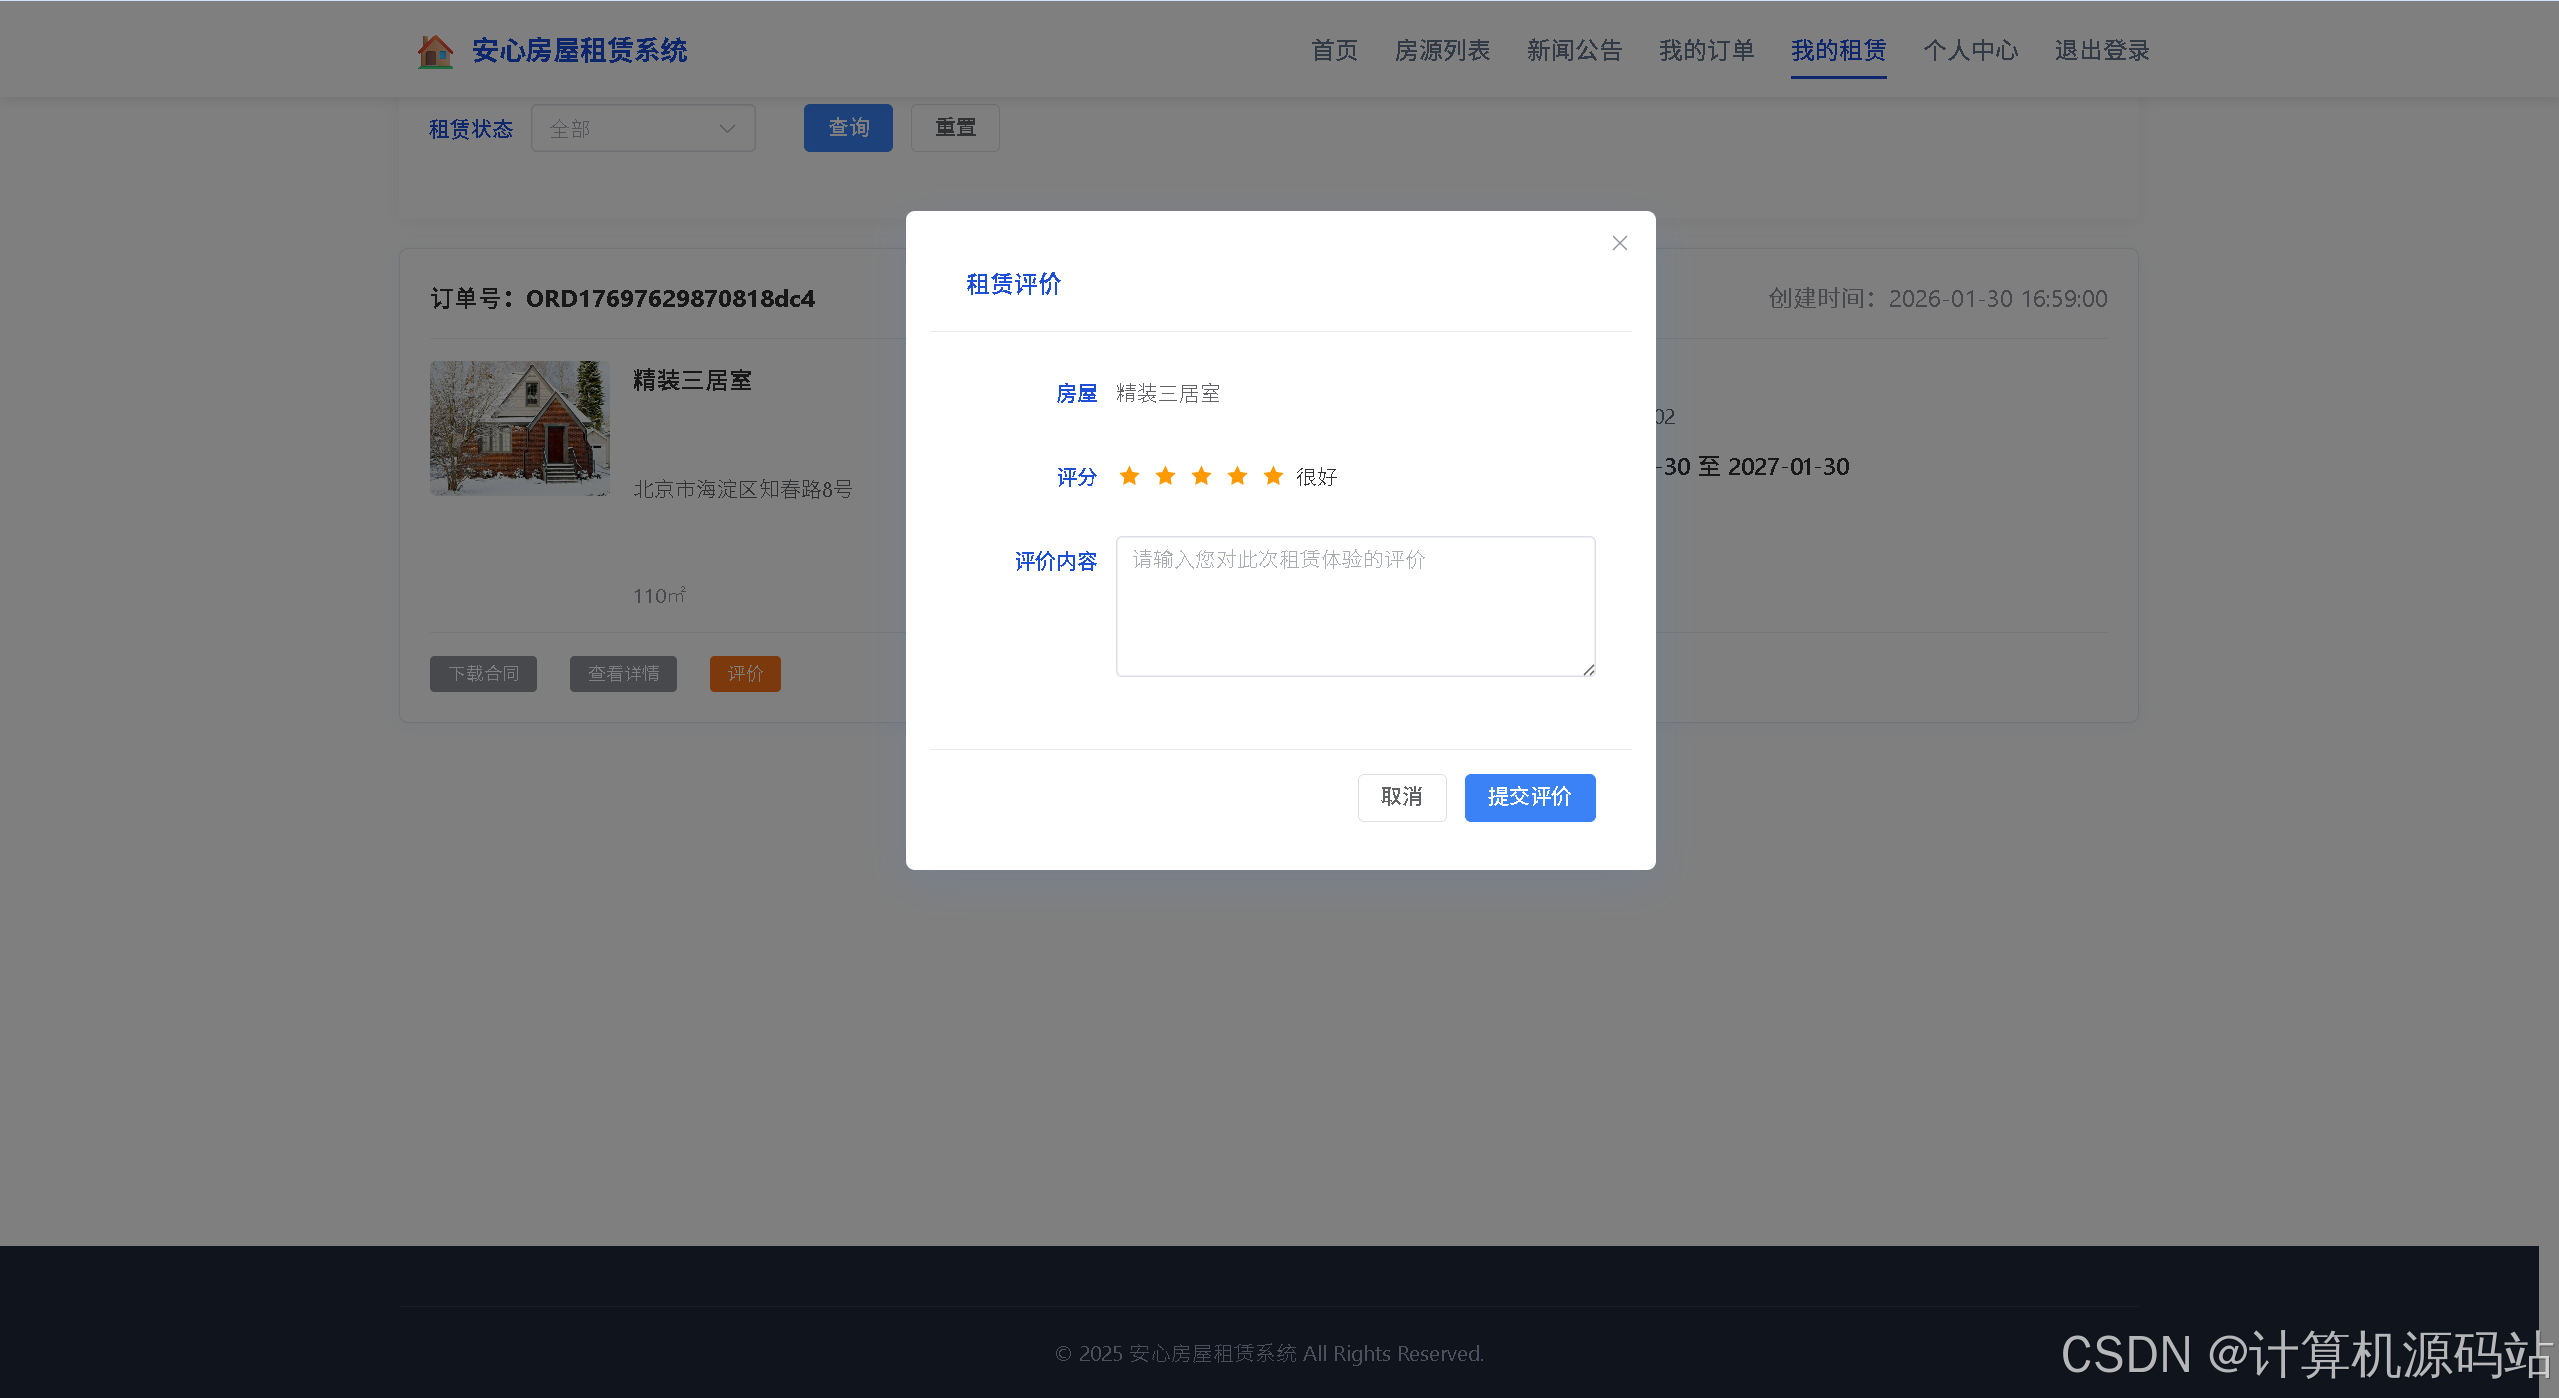Click the 取消 button
Screen dimensions: 2559x1398
1401,797
